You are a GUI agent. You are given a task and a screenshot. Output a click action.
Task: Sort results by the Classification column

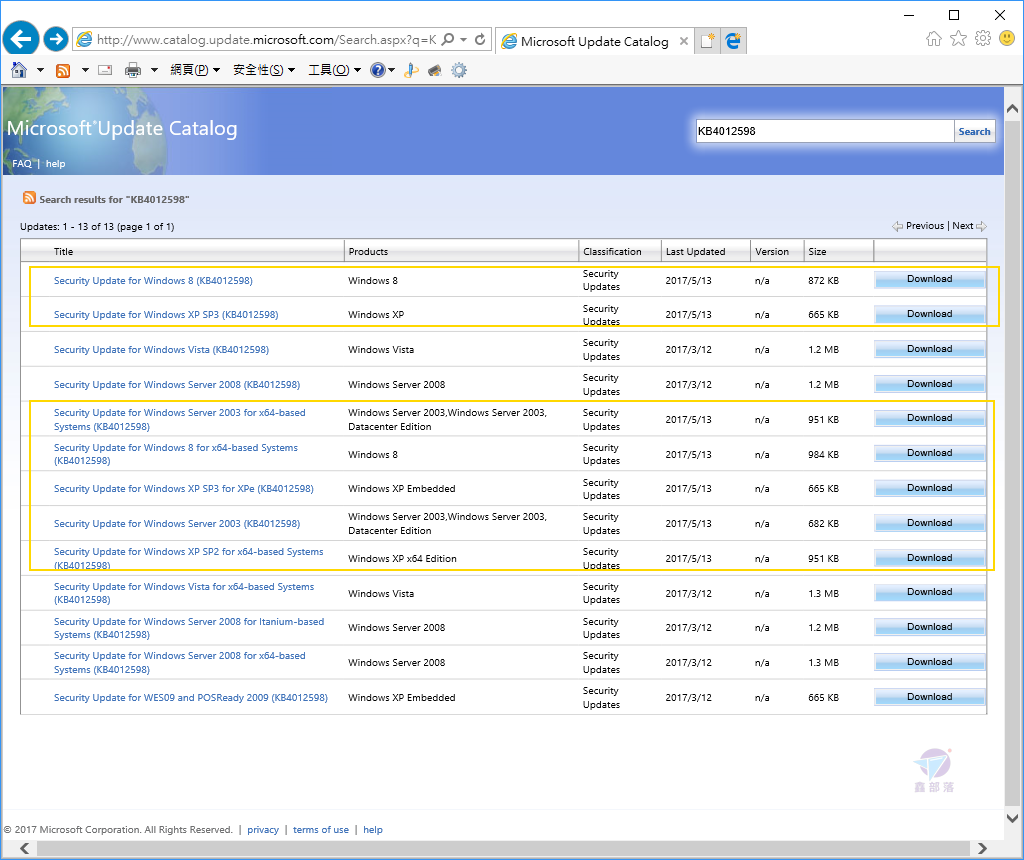tap(612, 251)
